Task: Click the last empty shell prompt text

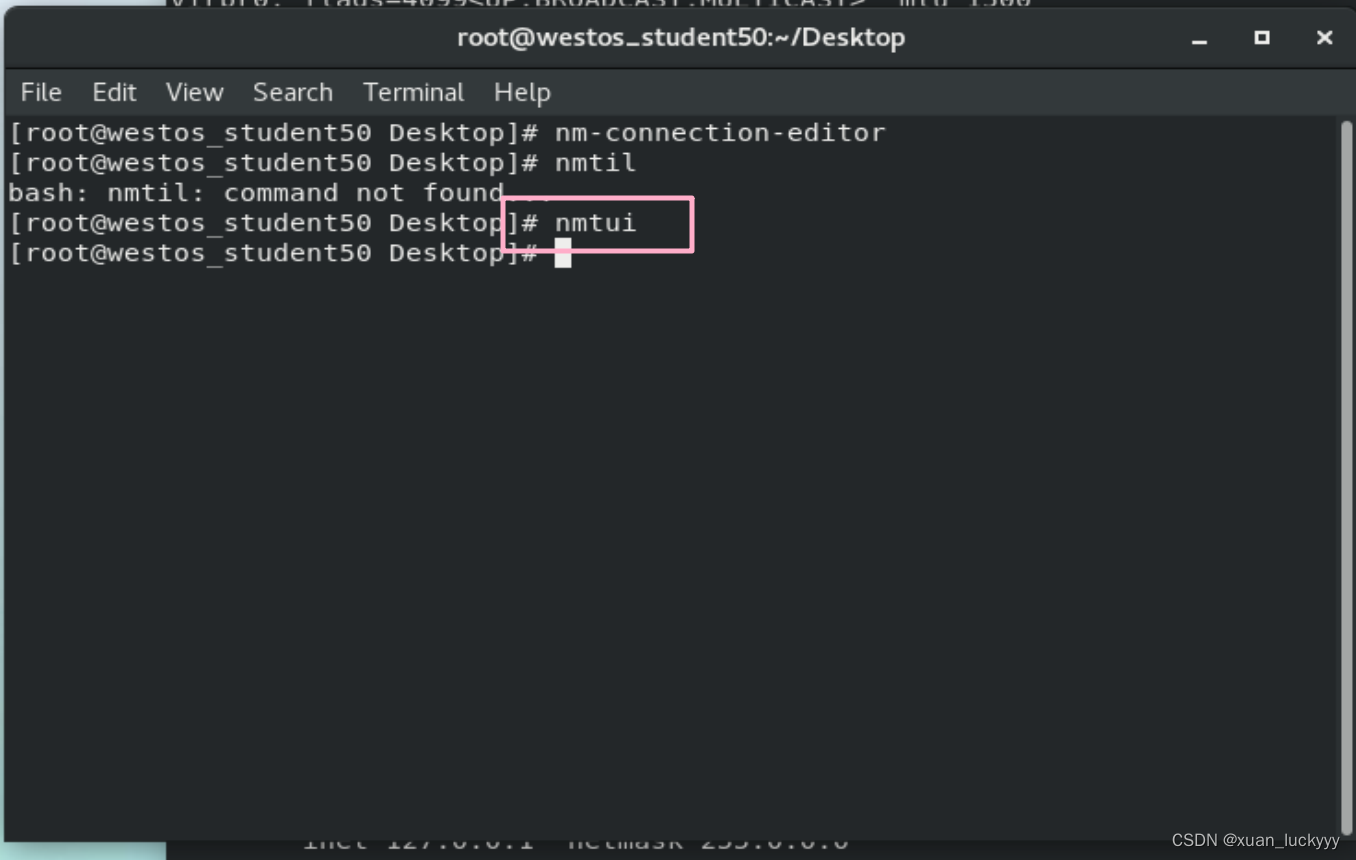Action: [x=270, y=253]
